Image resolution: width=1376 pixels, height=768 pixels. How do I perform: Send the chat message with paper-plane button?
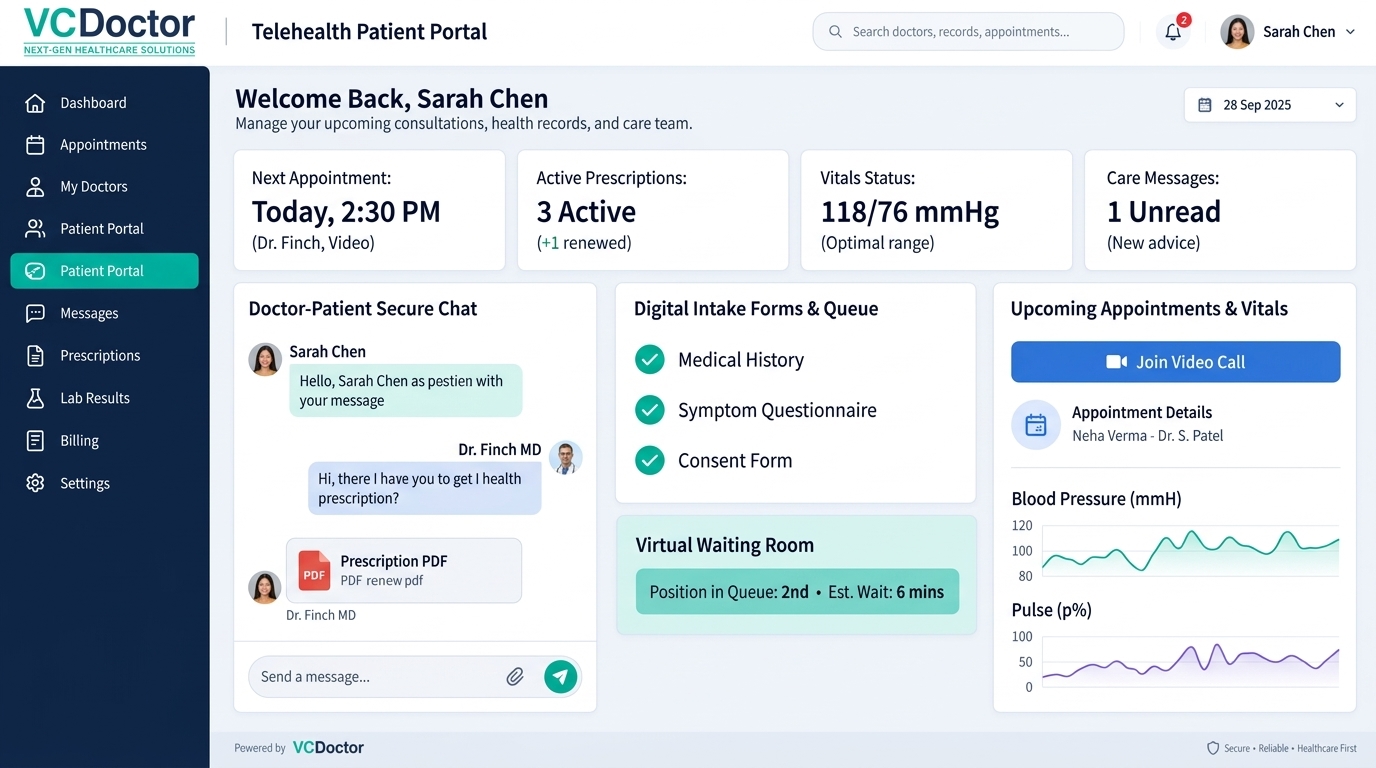tap(561, 677)
